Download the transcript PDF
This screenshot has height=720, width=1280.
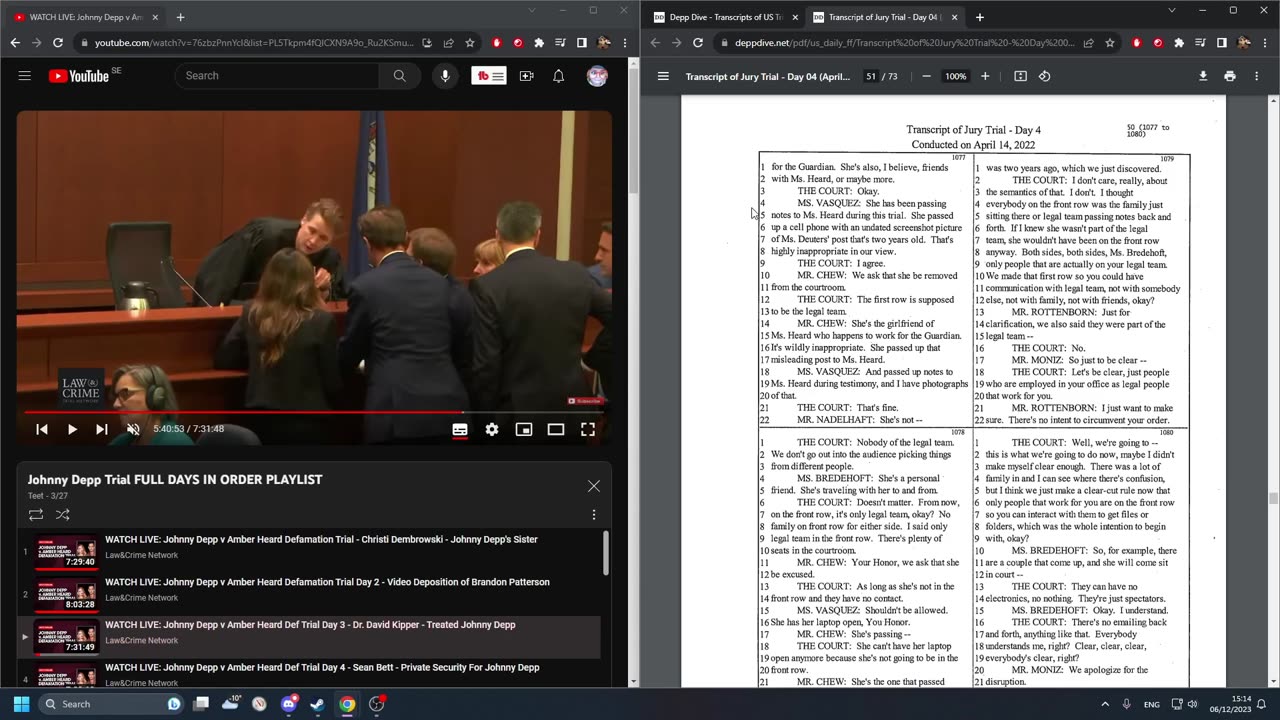click(x=1203, y=76)
